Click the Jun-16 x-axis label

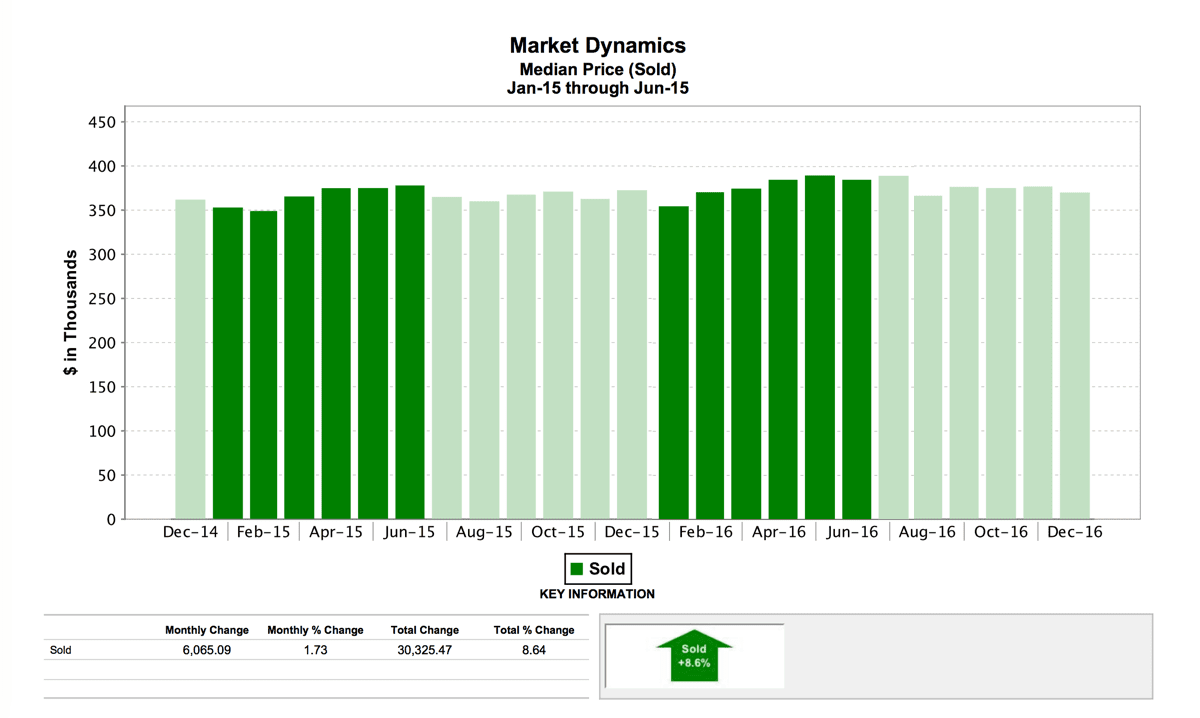[855, 532]
